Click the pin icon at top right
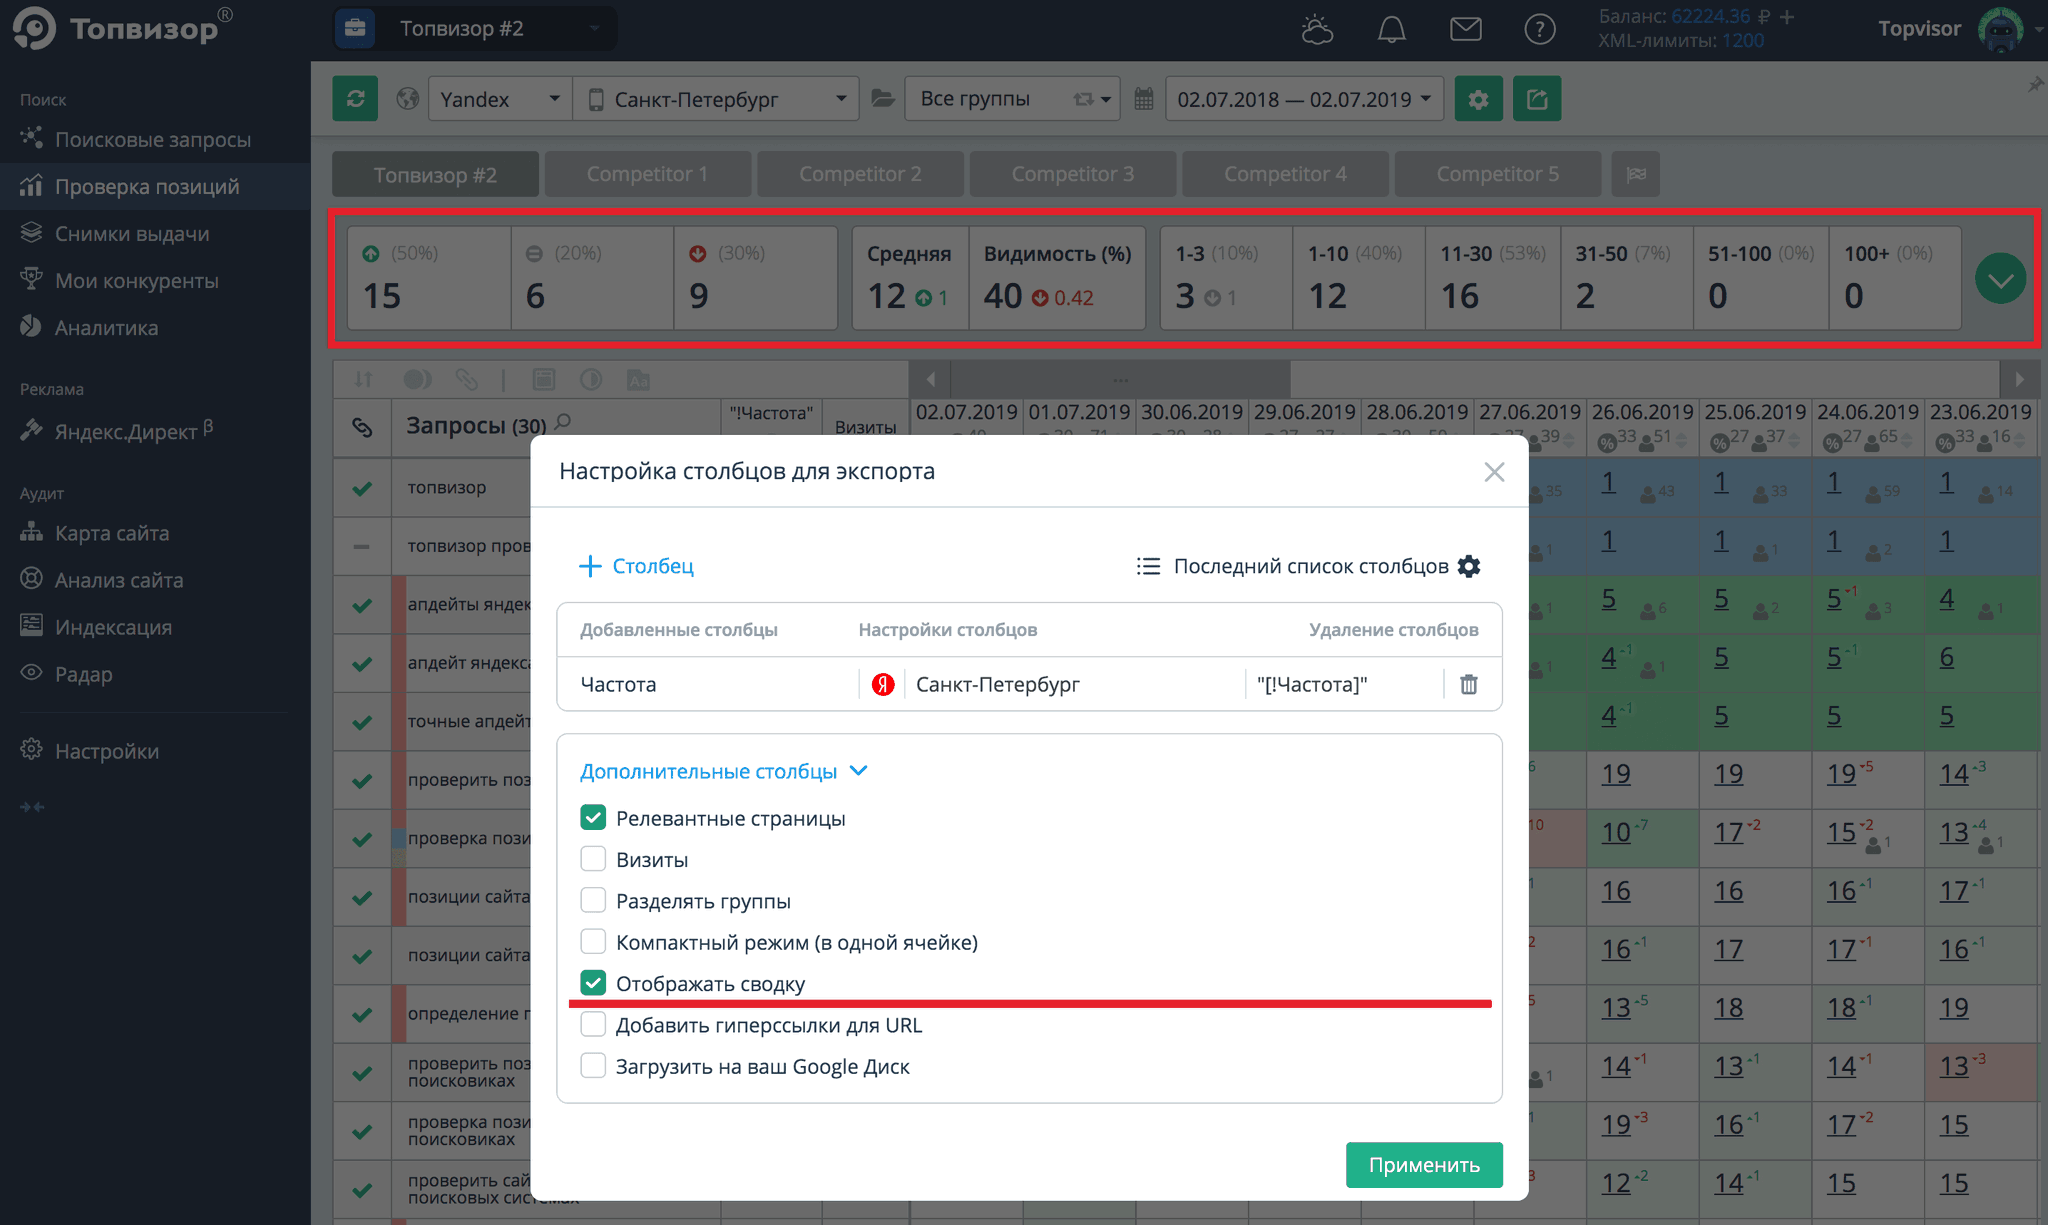2048x1225 pixels. 2035,85
